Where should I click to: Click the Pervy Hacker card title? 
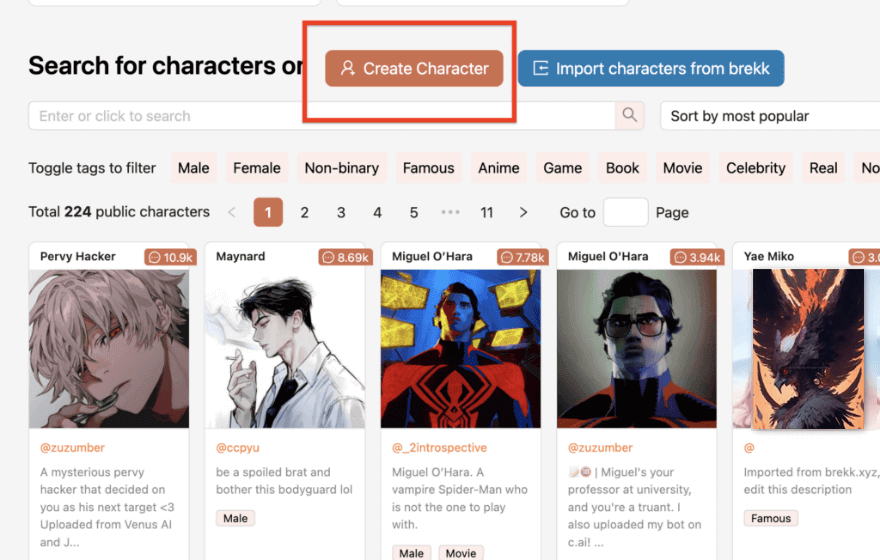pyautogui.click(x=77, y=256)
